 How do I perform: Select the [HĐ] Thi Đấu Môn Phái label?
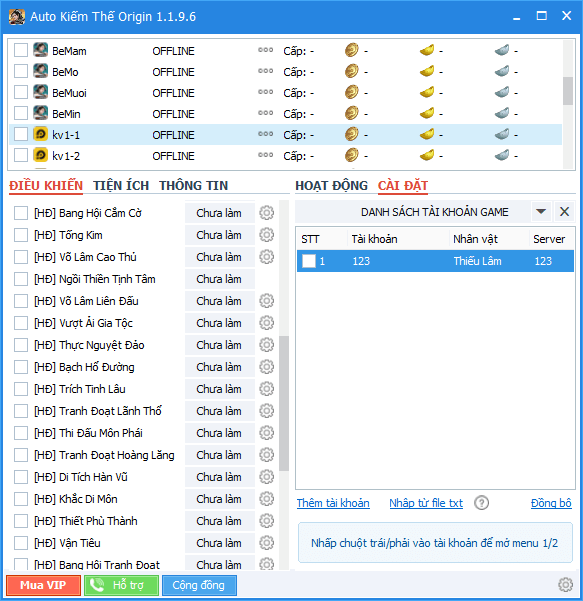88,433
